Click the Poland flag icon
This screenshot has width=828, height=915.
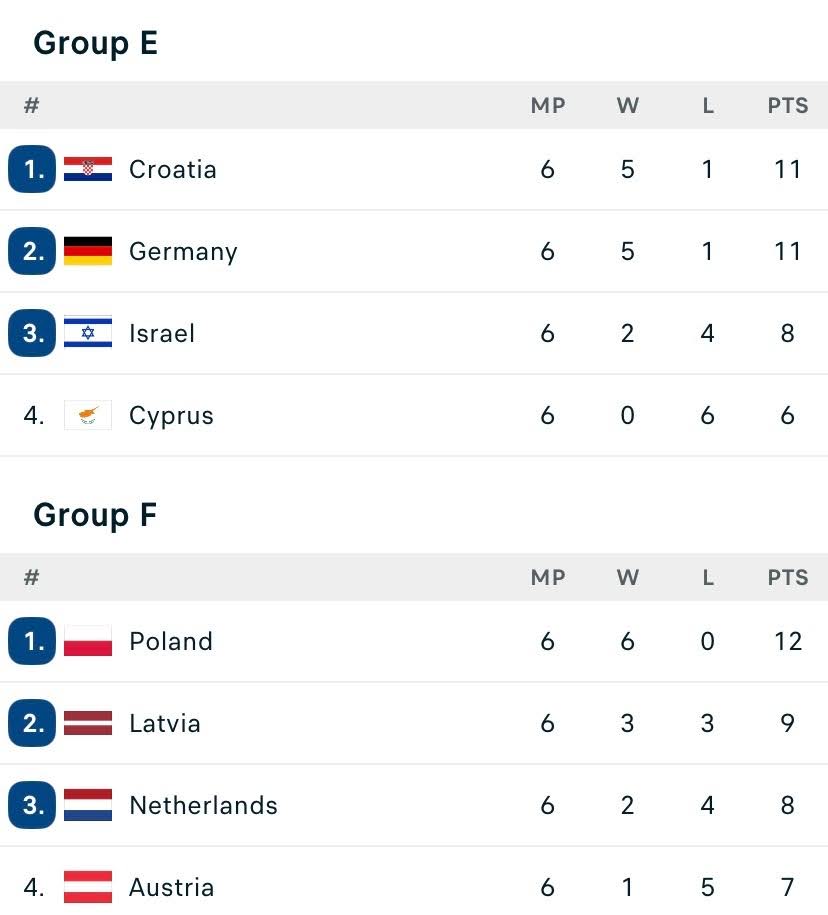click(x=88, y=641)
